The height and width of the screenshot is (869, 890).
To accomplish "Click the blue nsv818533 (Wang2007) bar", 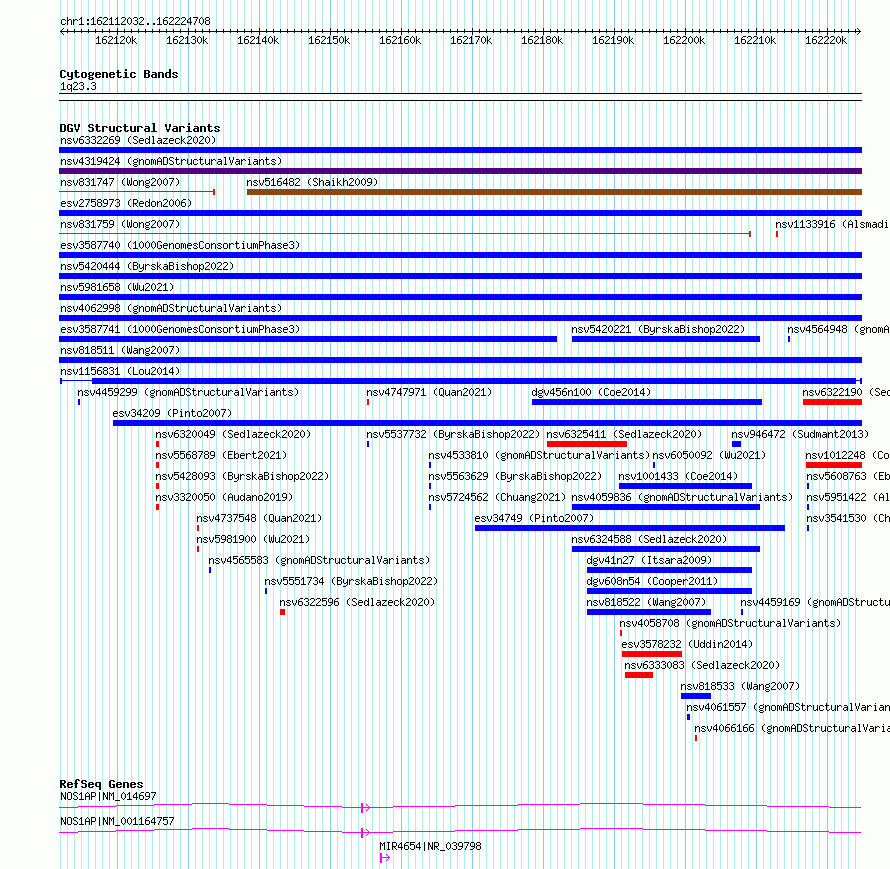I will pos(696,696).
